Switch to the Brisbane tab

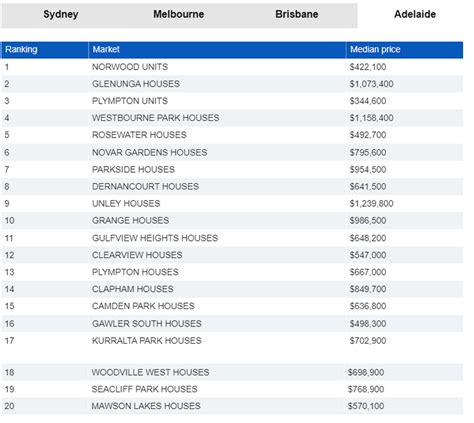[297, 14]
